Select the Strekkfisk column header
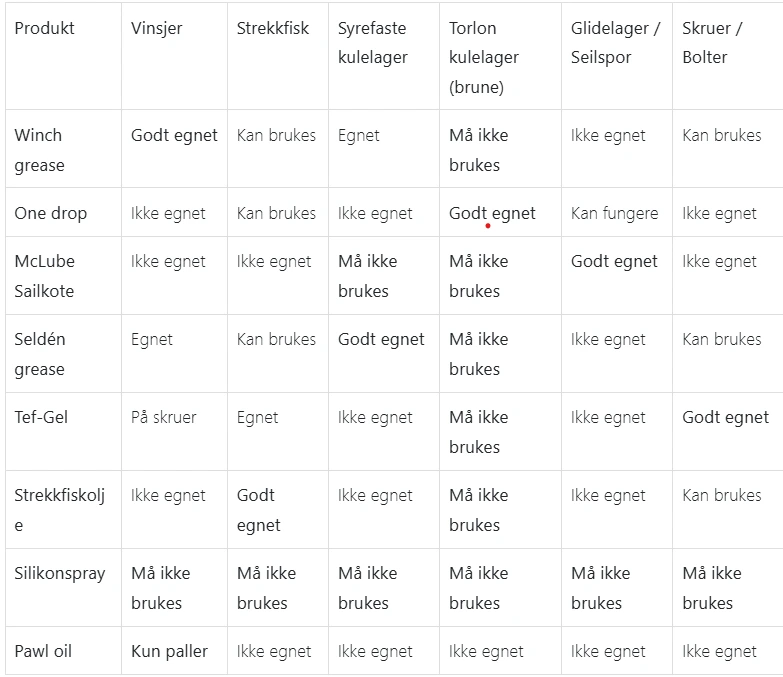The image size is (783, 677). pos(273,28)
